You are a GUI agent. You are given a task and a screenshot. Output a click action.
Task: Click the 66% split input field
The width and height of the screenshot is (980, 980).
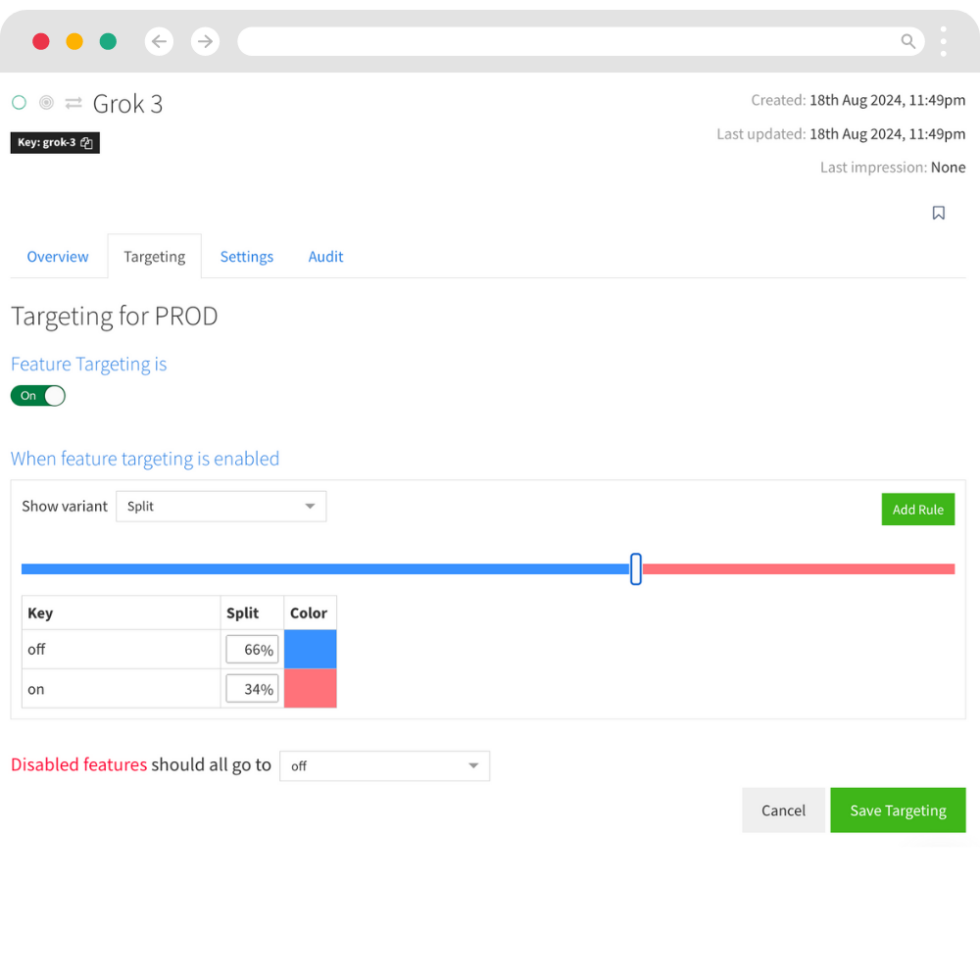pyautogui.click(x=251, y=648)
